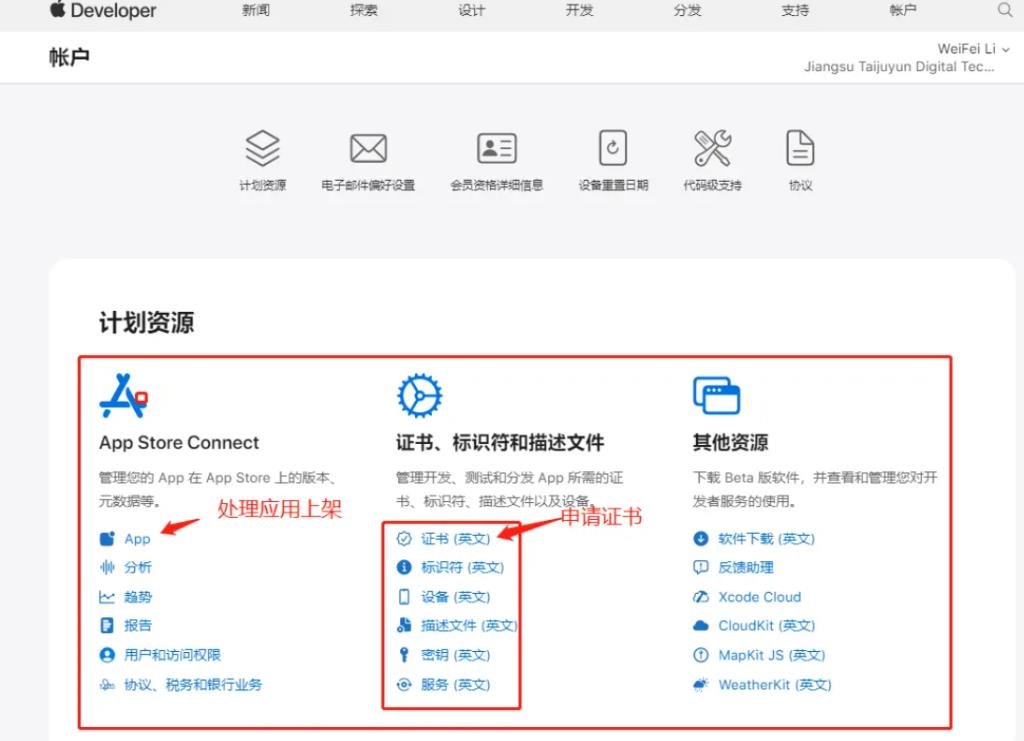The width and height of the screenshot is (1024, 741).
Task: Open the 设备重置日期 icon
Action: click(612, 149)
